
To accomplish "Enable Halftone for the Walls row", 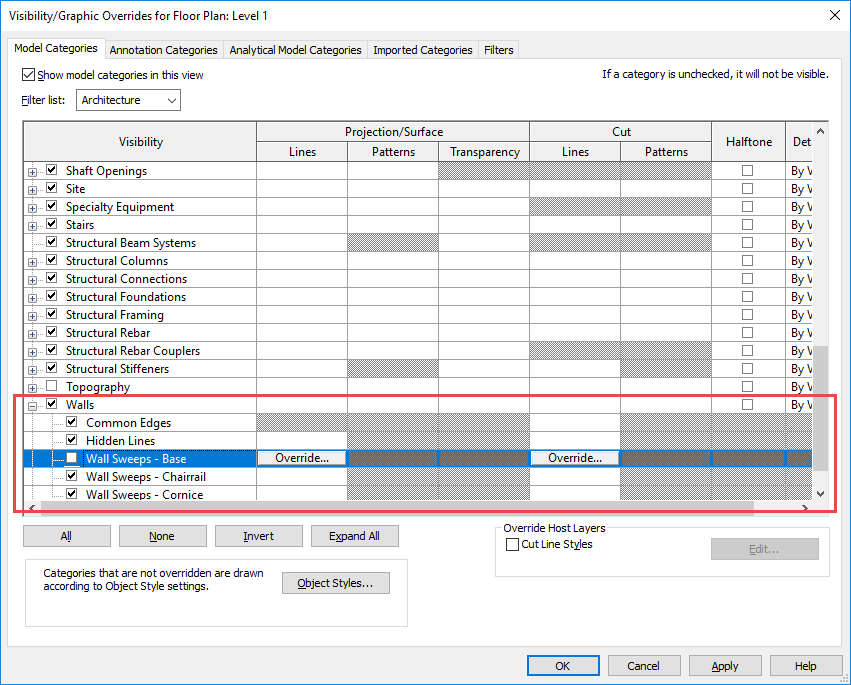I will [747, 404].
